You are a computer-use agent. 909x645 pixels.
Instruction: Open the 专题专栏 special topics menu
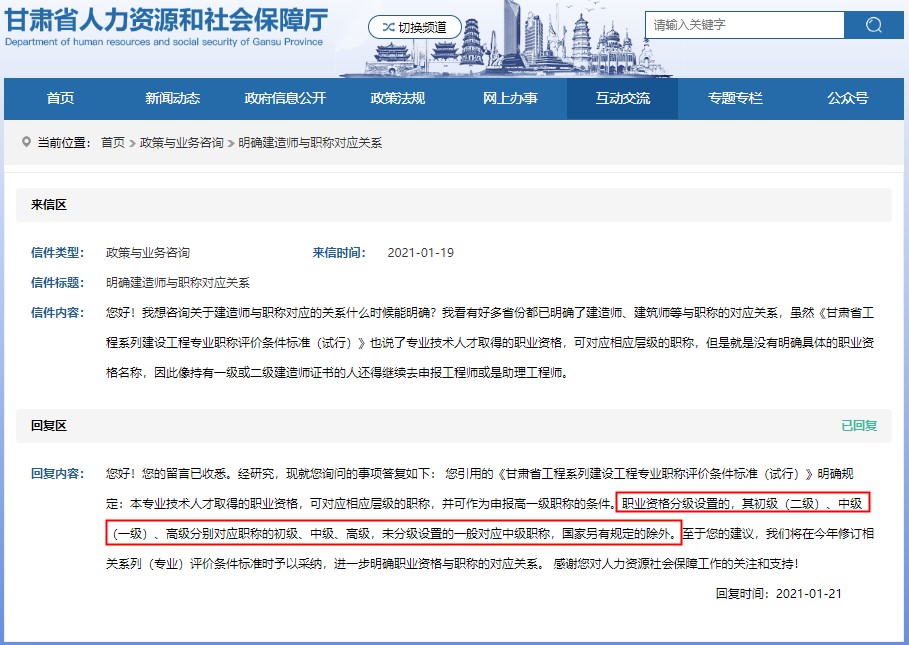tap(733, 100)
